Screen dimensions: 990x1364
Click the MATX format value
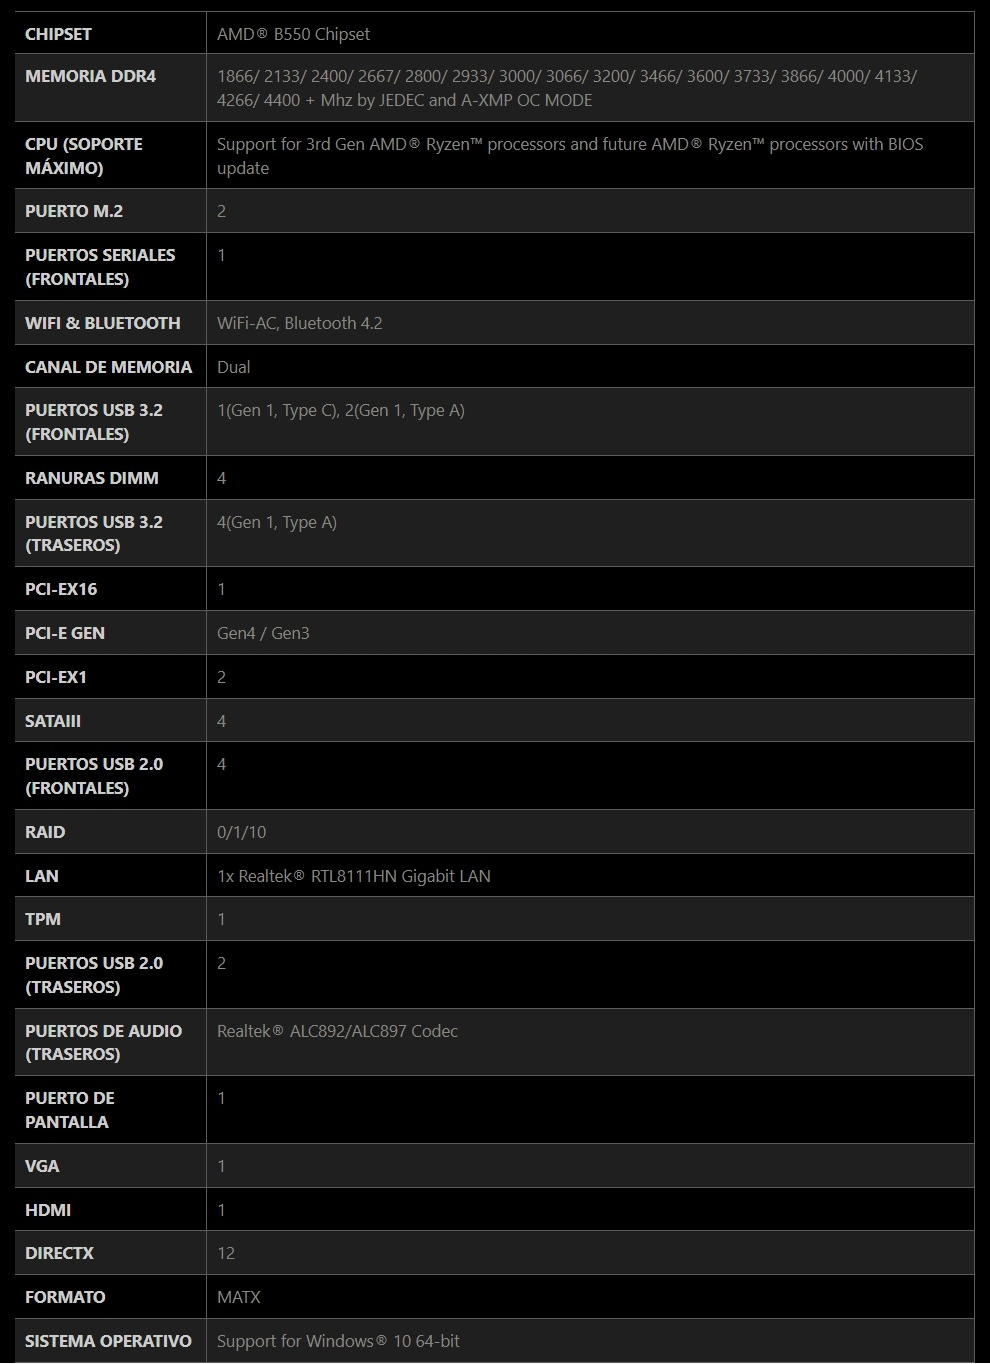238,1297
